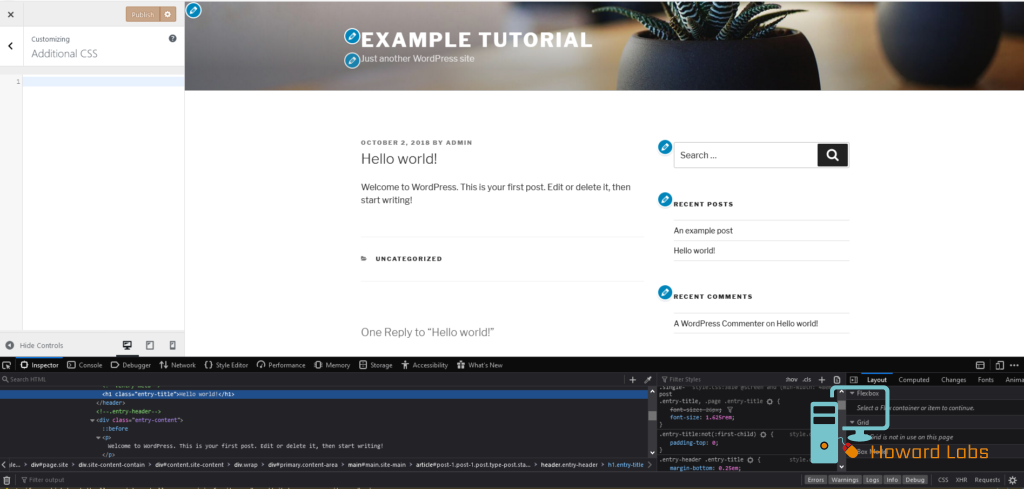Toggle Errors filter in console

815,480
